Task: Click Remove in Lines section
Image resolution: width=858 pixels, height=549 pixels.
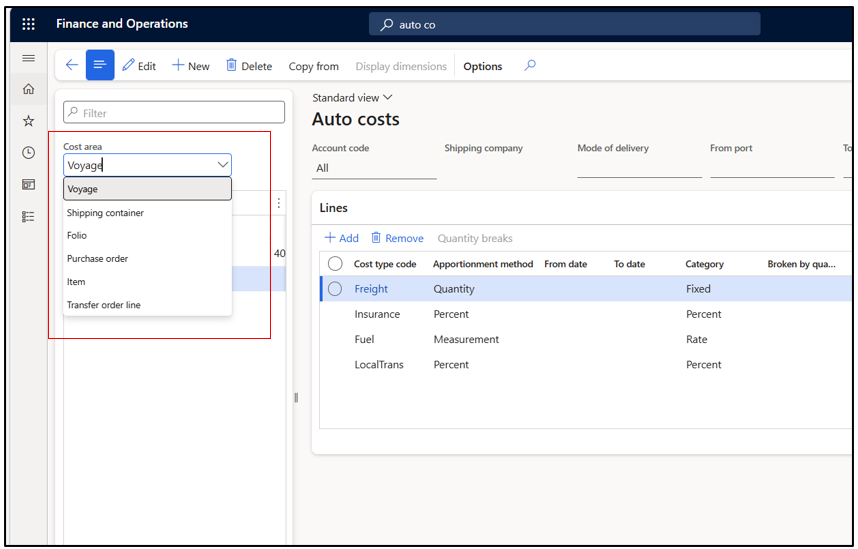Action: [x=397, y=238]
